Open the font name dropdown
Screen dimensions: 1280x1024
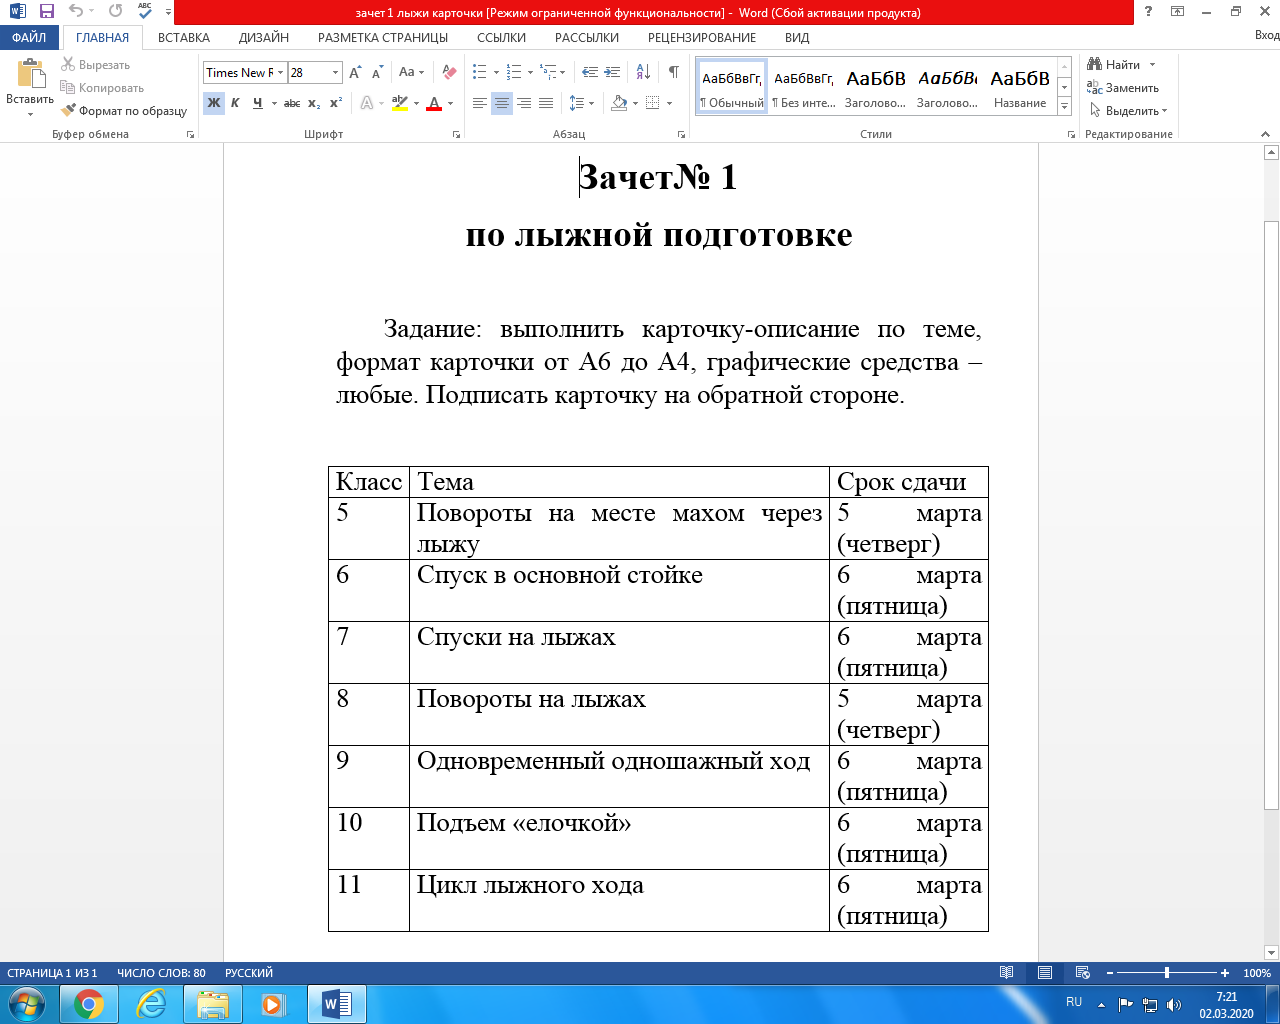coord(281,72)
